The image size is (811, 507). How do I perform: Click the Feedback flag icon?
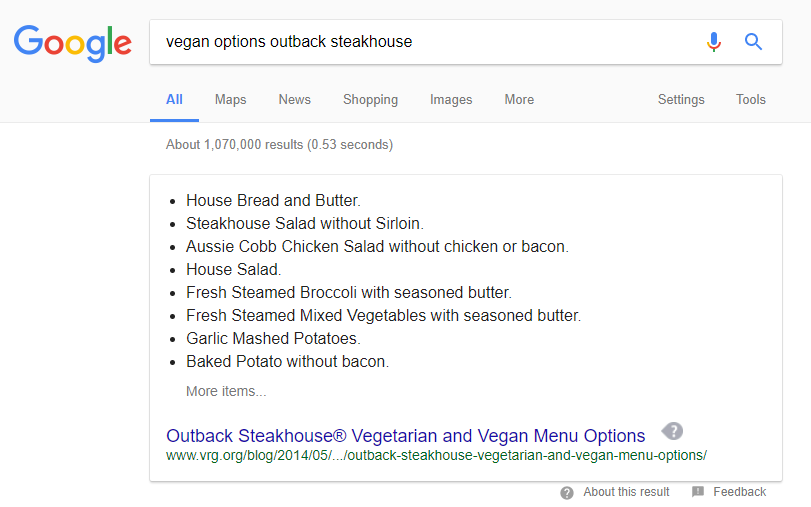click(x=698, y=491)
